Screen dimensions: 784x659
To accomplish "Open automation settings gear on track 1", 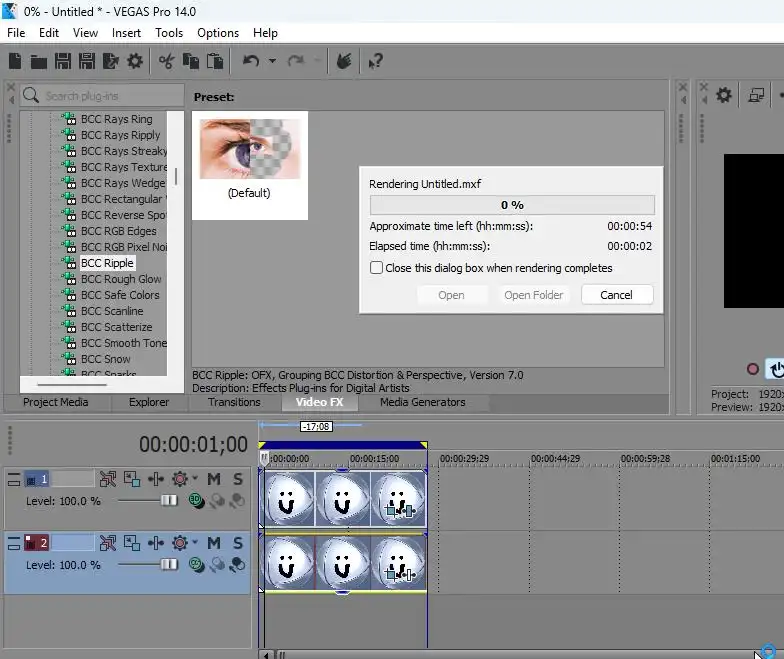I will pos(180,479).
